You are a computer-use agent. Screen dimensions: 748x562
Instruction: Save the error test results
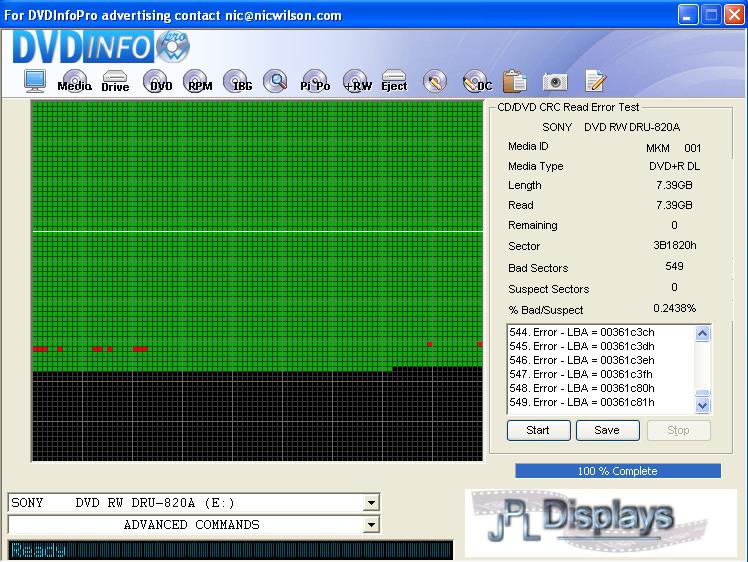click(x=607, y=430)
